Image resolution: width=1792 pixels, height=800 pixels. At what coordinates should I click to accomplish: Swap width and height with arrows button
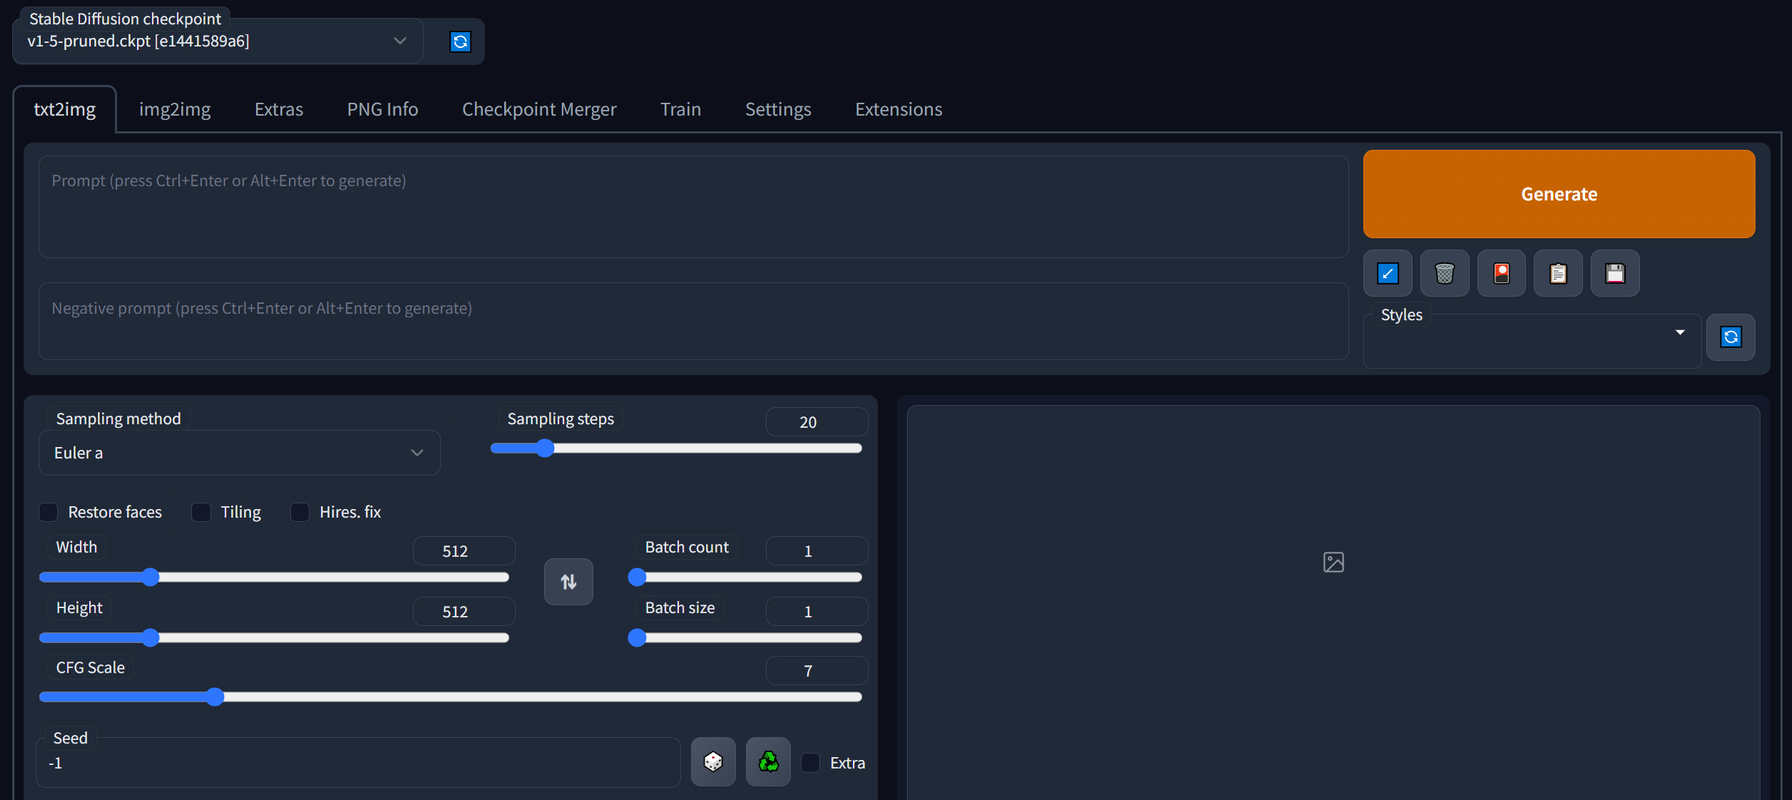click(x=568, y=581)
